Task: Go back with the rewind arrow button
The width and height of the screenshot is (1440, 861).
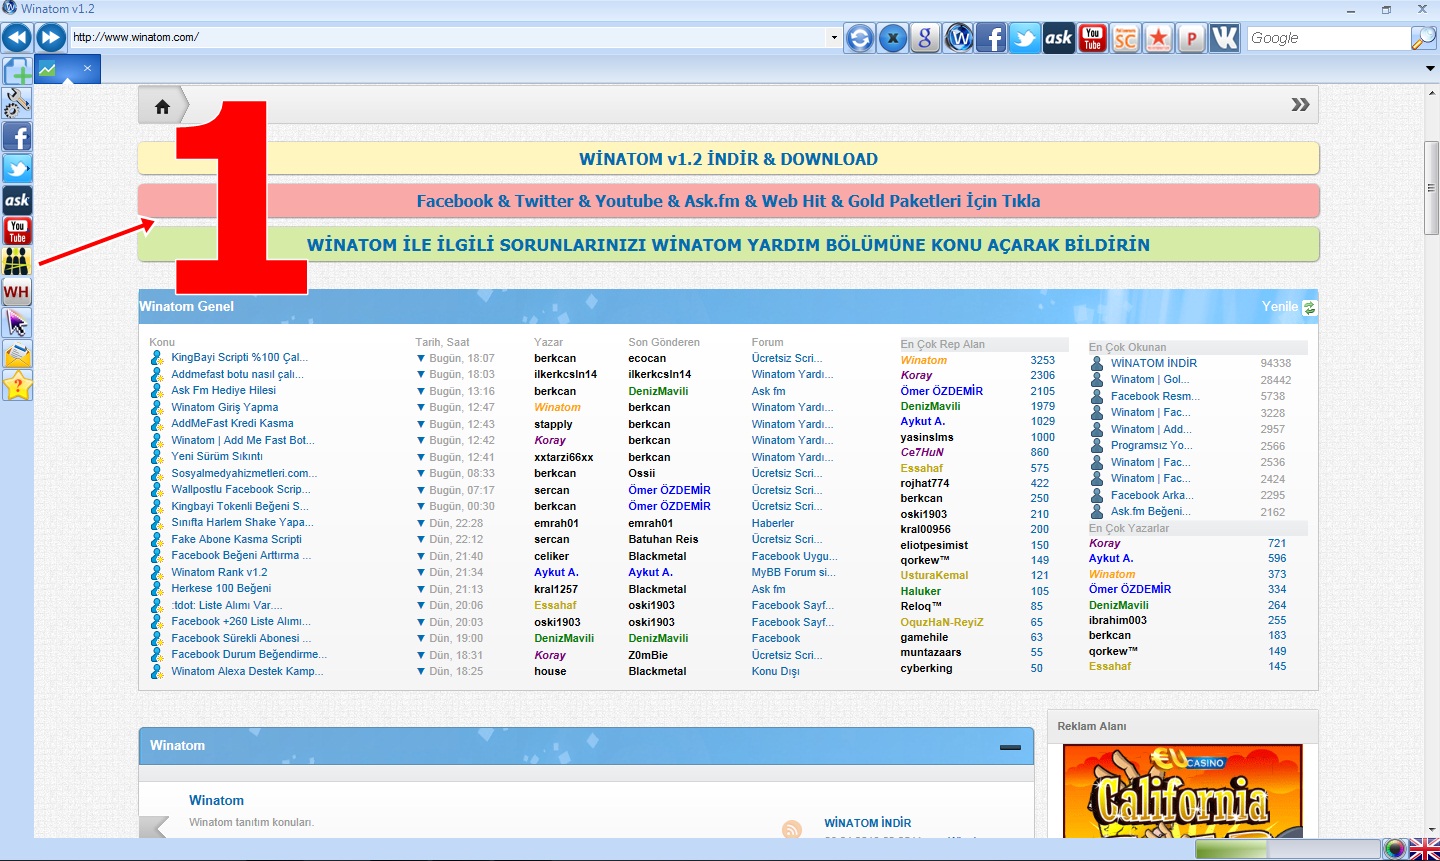Action: coord(17,38)
